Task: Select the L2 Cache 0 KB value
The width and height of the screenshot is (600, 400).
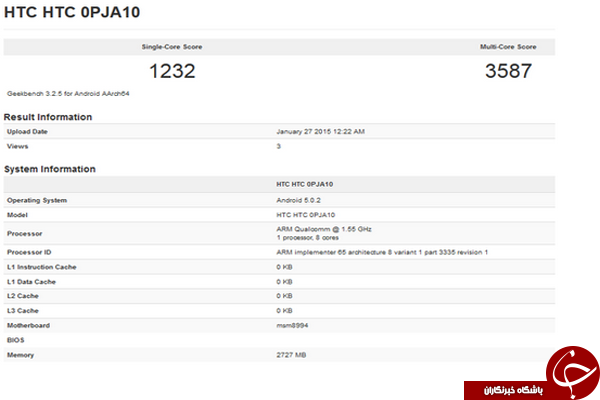Action: tap(284, 296)
